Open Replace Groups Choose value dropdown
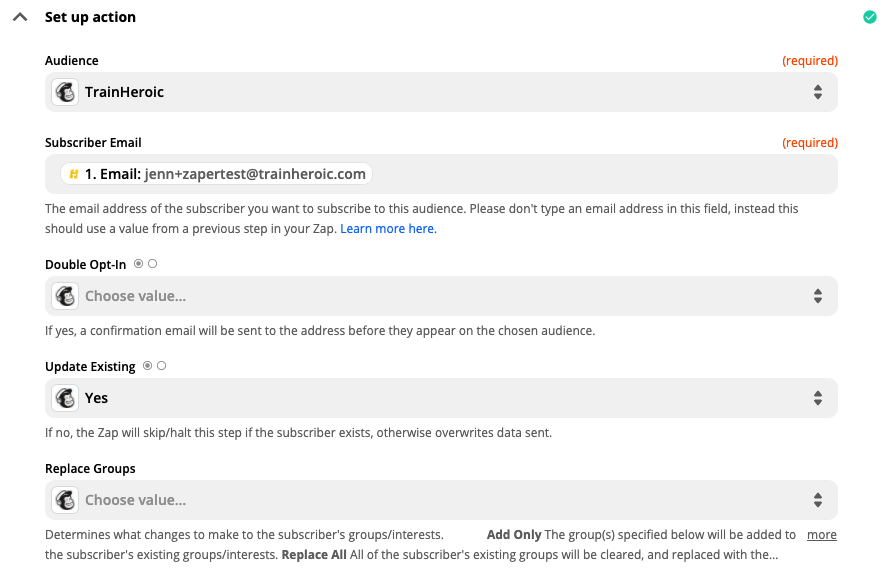Viewport: 882px width, 573px height. 442,500
